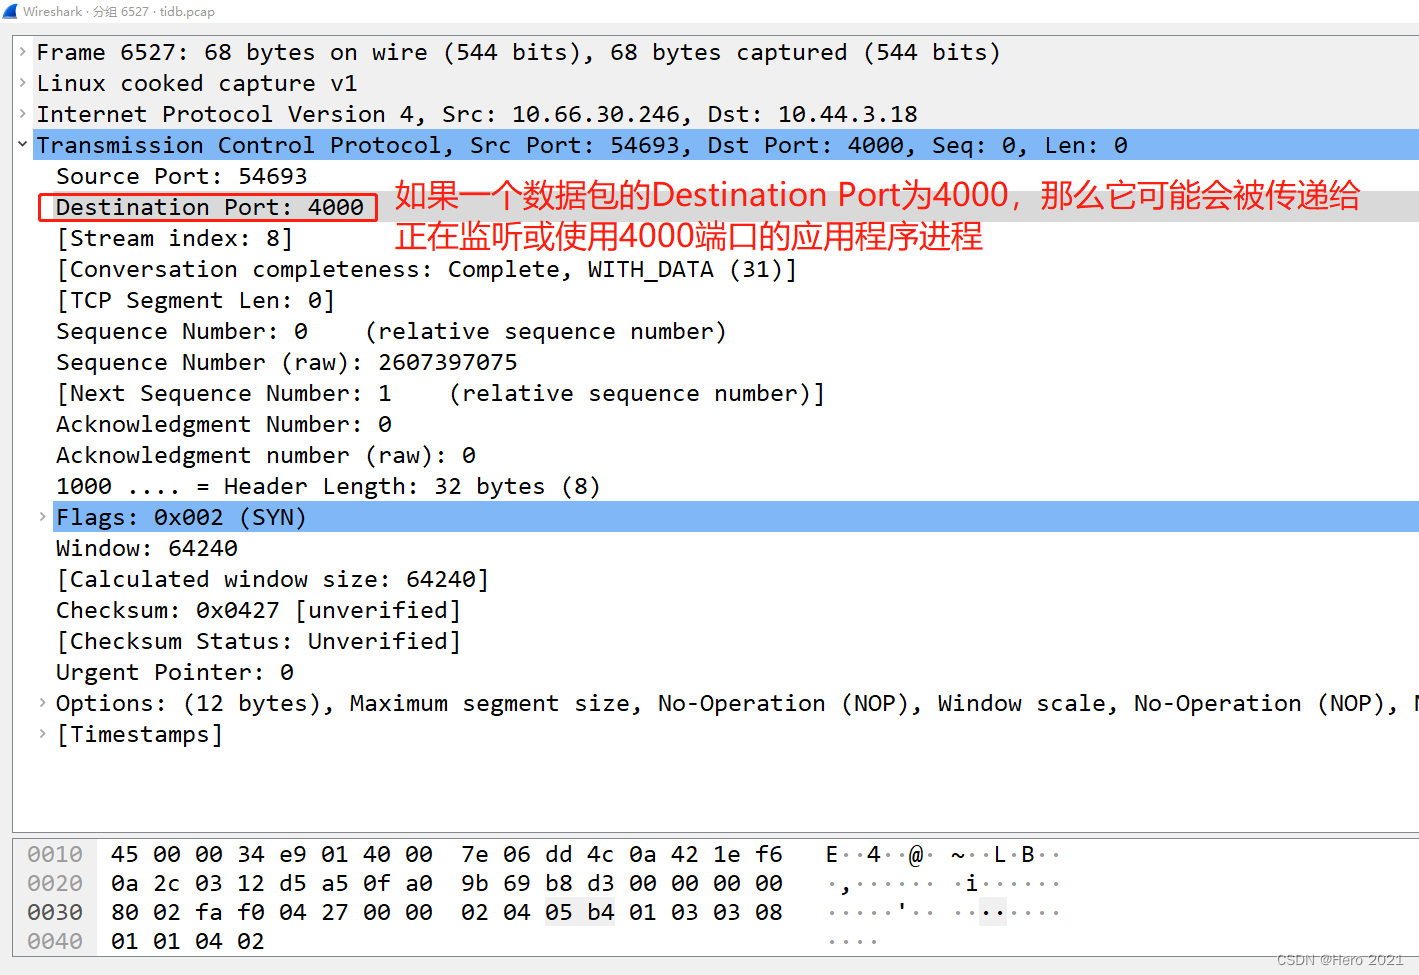This screenshot has height=975, width=1419.
Task: Click the highlighted ASCII dots in row 0030
Action: 993,912
